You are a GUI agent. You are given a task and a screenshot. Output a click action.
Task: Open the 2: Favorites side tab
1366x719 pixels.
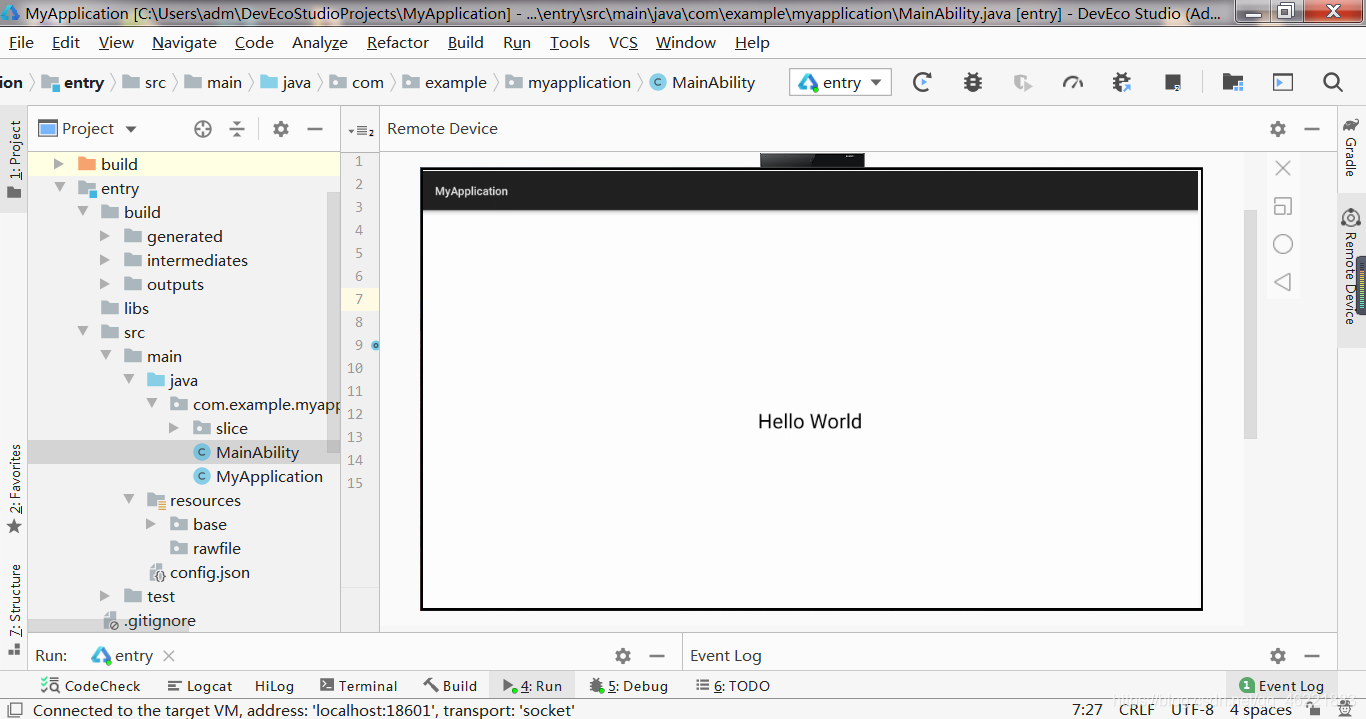click(x=14, y=489)
